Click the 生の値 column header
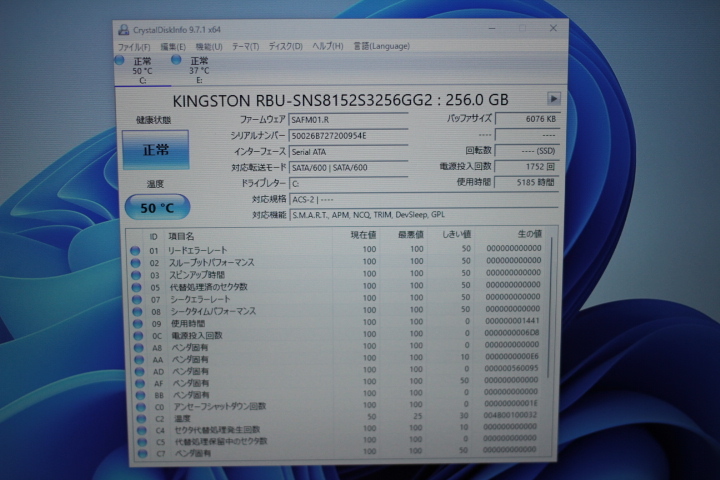 click(x=529, y=234)
